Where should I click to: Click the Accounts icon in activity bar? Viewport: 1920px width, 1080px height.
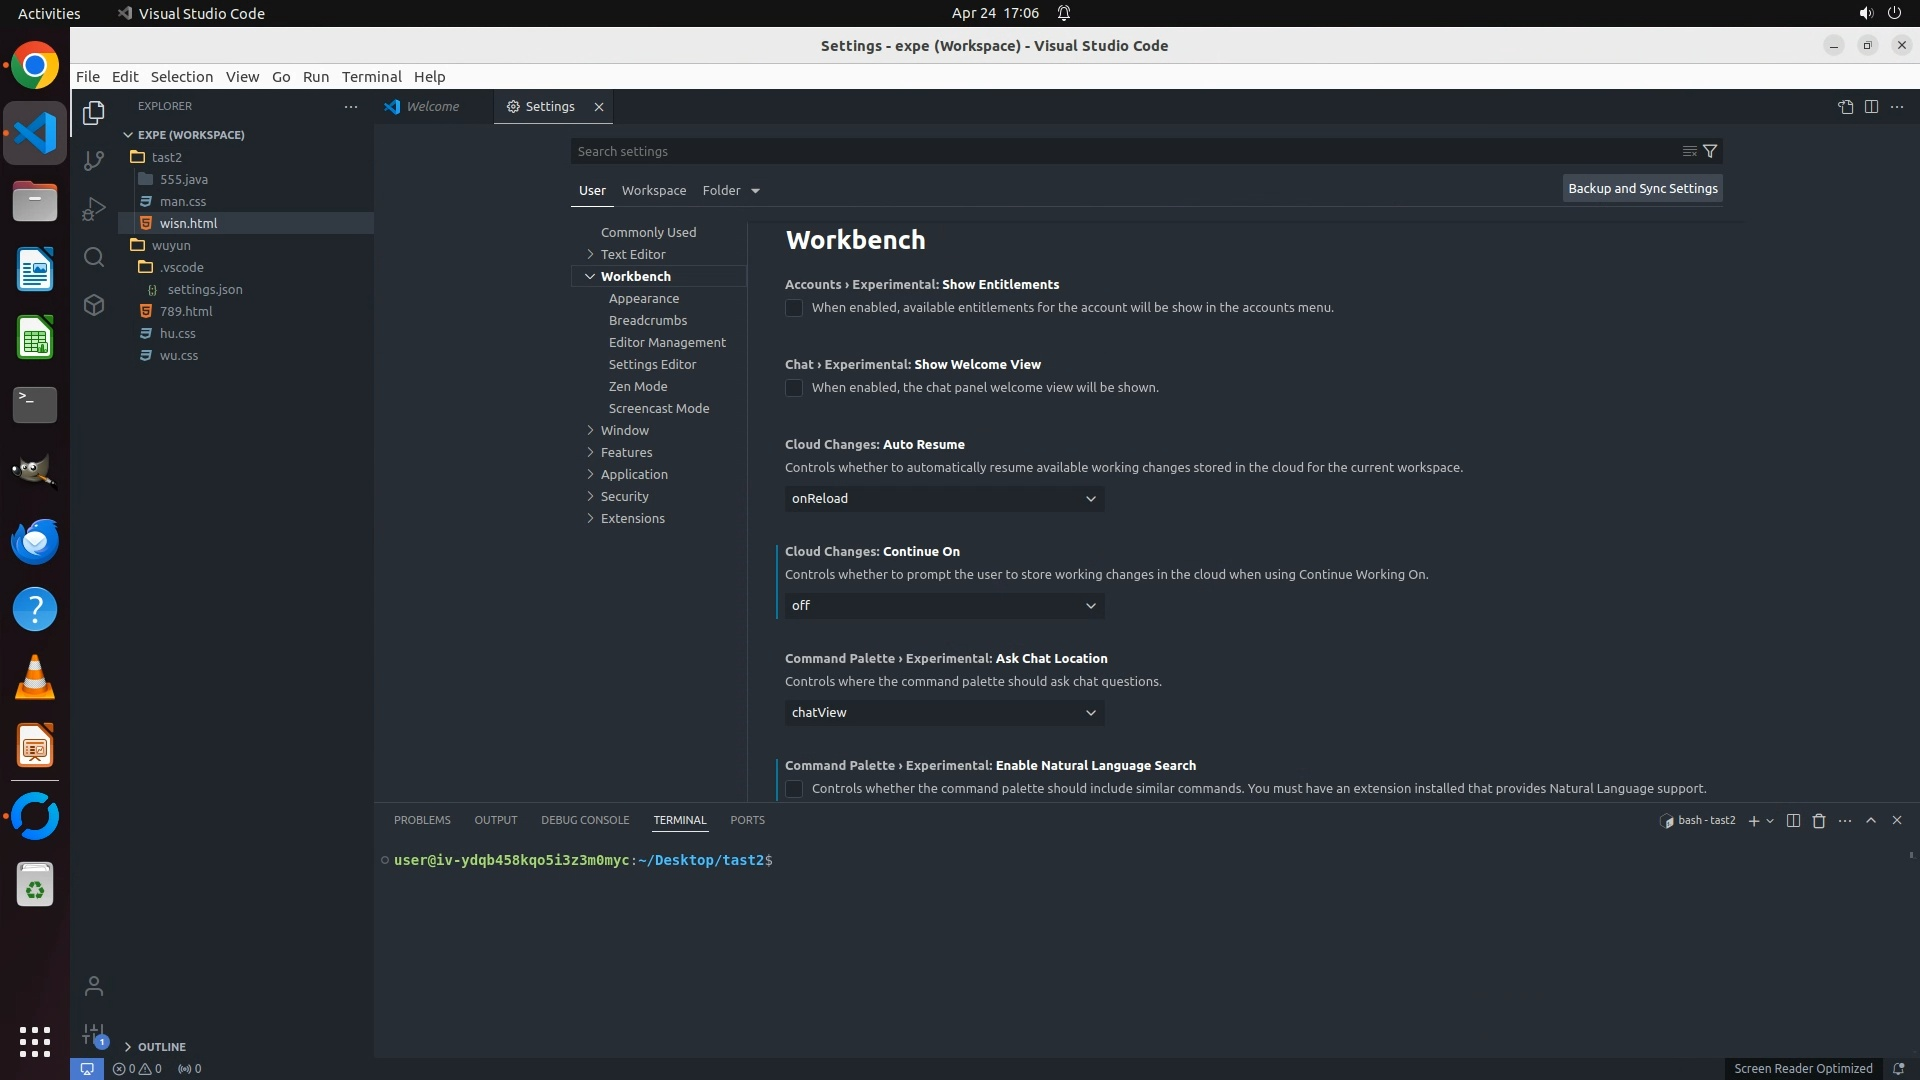pyautogui.click(x=94, y=986)
